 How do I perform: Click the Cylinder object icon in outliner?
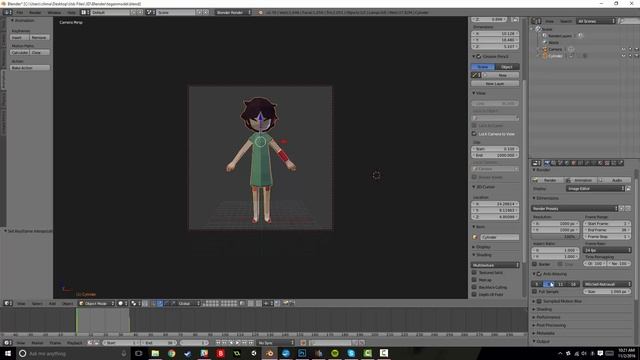tap(544, 56)
